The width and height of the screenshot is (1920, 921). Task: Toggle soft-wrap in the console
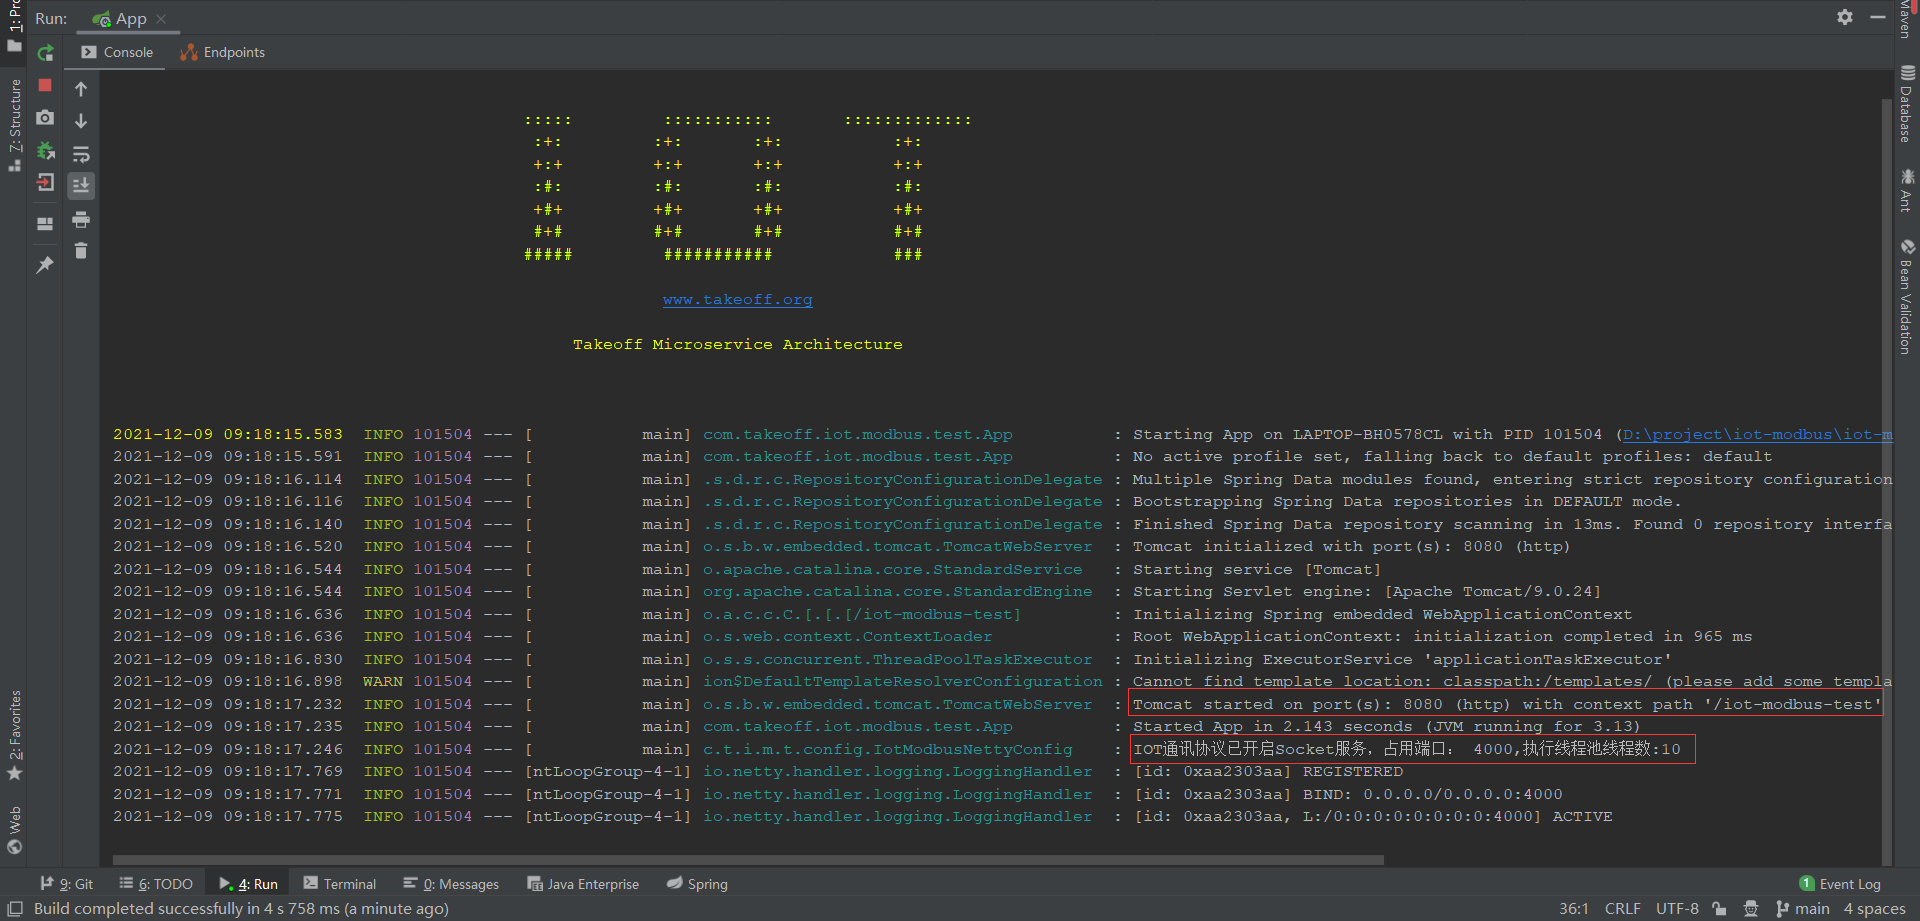[x=81, y=154]
